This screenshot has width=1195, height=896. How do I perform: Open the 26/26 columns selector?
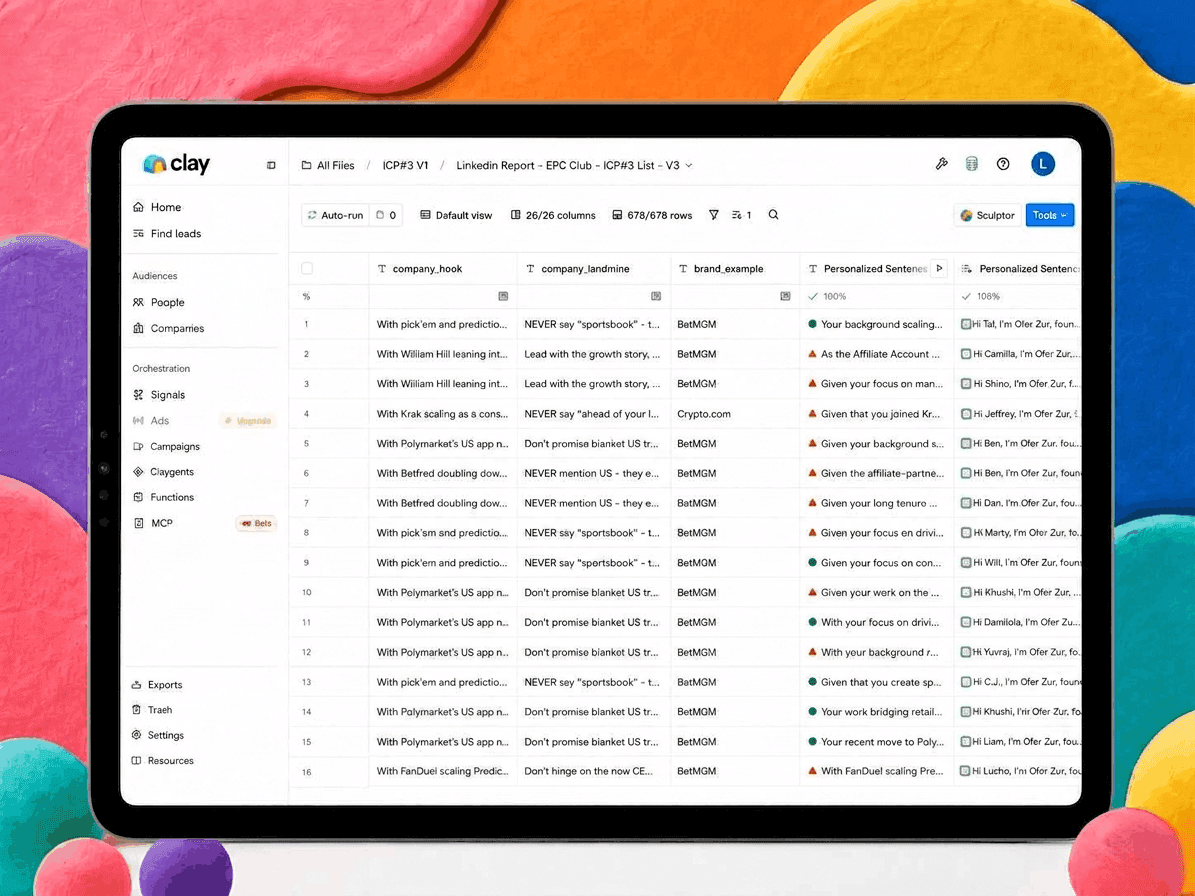click(x=553, y=215)
